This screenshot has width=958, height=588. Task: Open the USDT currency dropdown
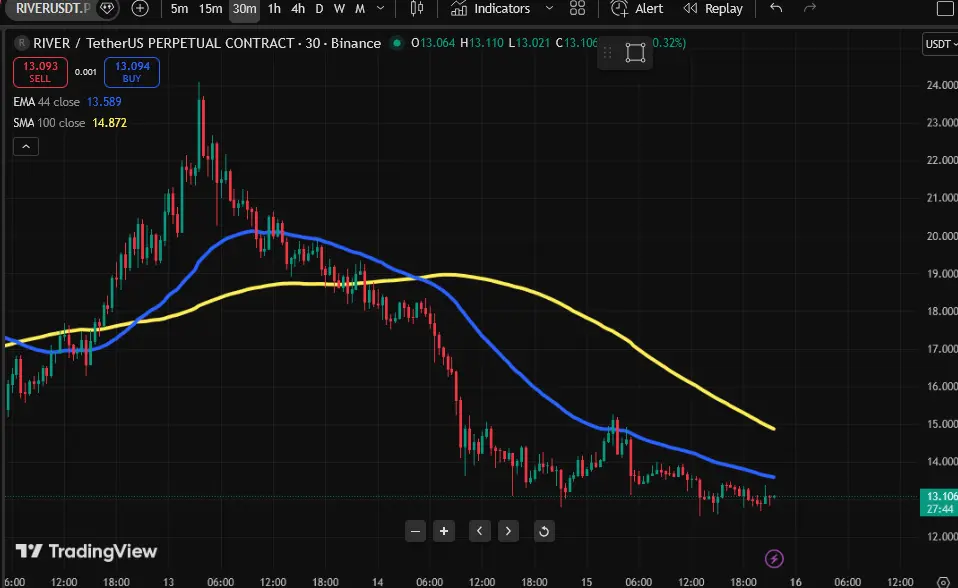pyautogui.click(x=940, y=44)
